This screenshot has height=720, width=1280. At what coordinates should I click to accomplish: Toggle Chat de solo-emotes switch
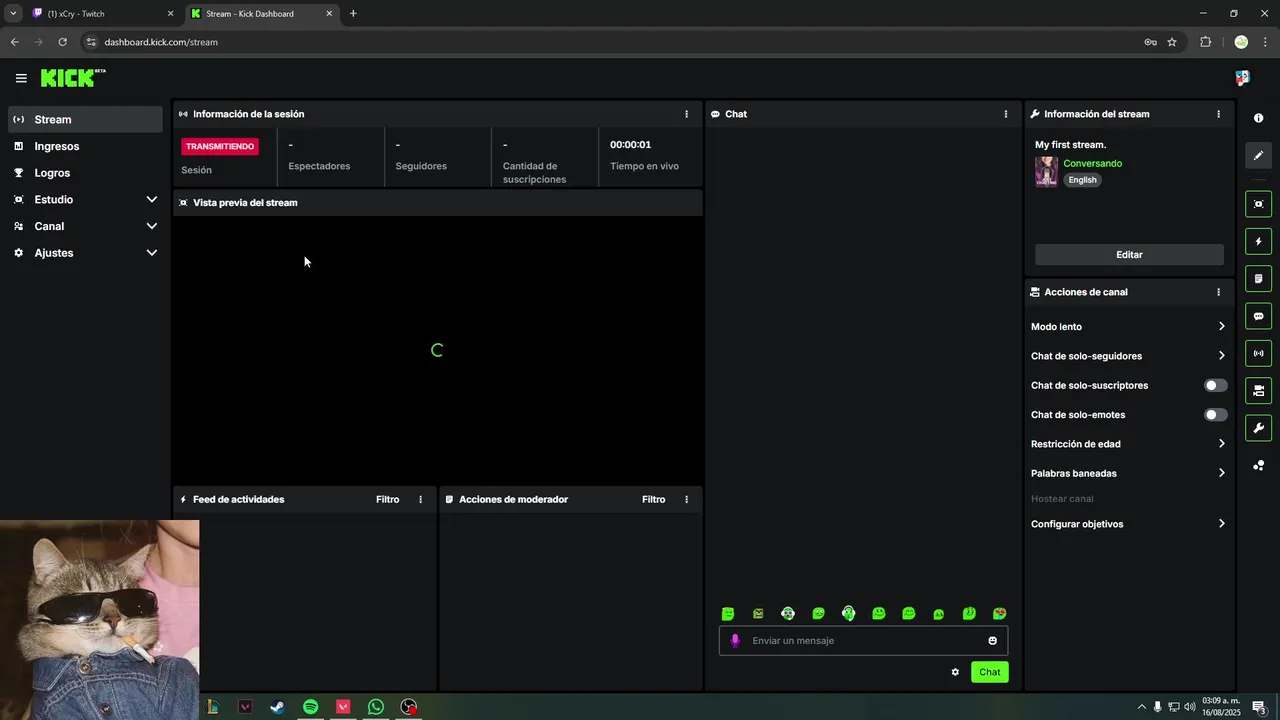[x=1215, y=415]
